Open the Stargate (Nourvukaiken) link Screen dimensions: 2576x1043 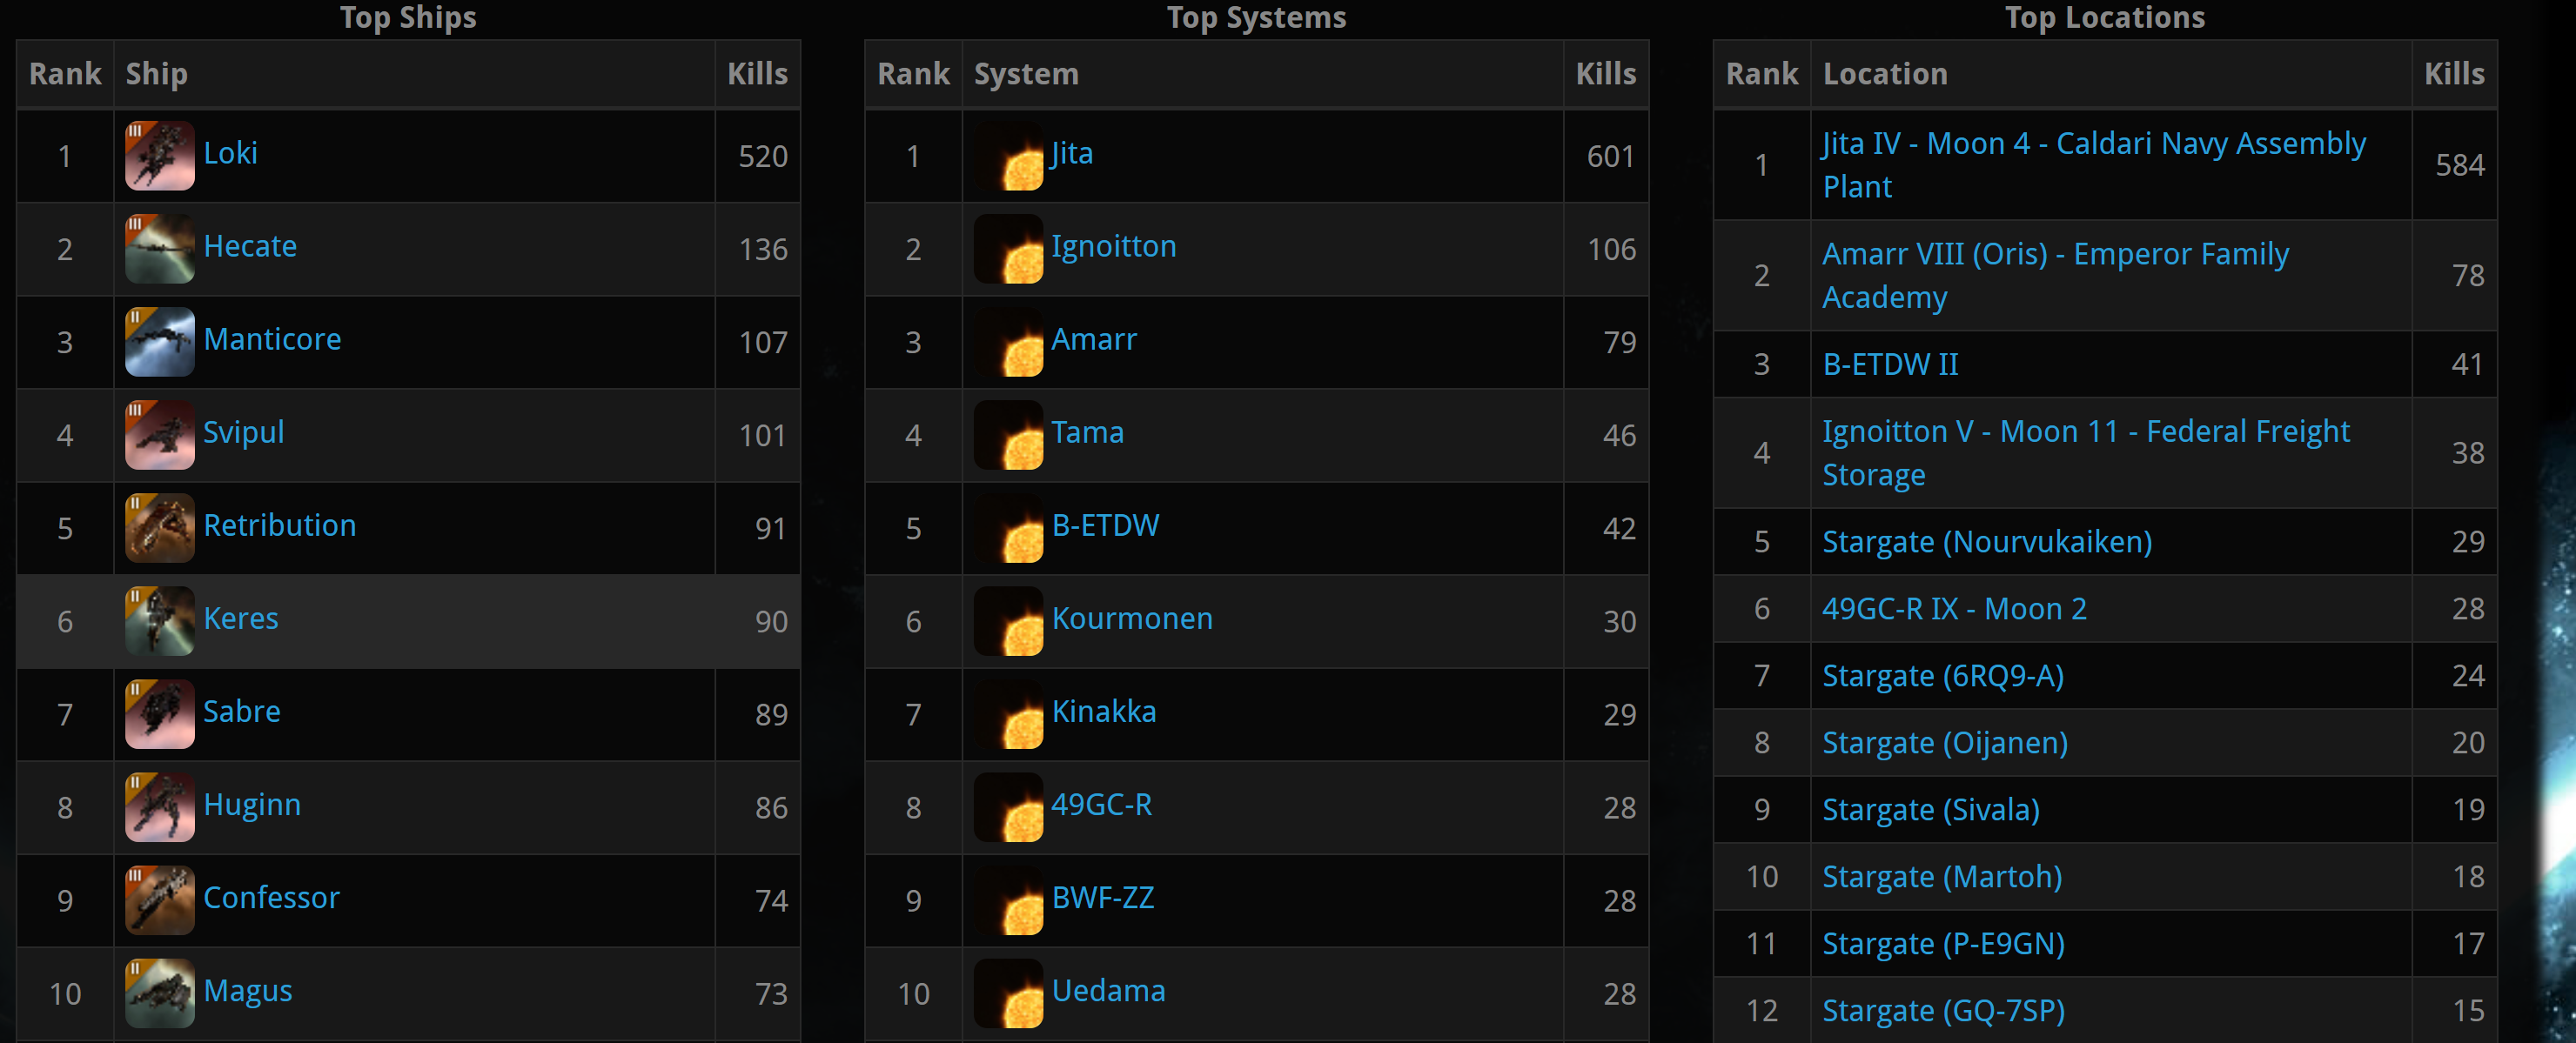(1987, 542)
